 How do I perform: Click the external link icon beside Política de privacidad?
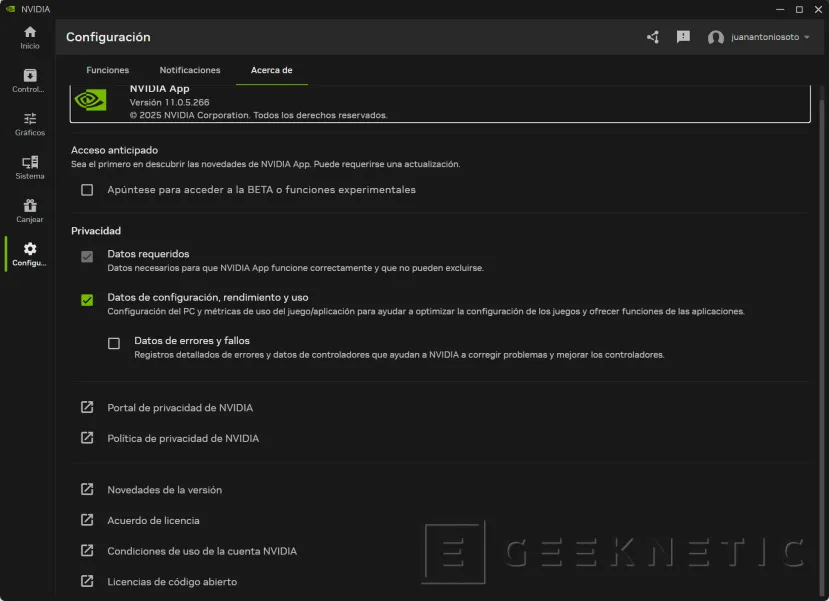[x=86, y=438]
